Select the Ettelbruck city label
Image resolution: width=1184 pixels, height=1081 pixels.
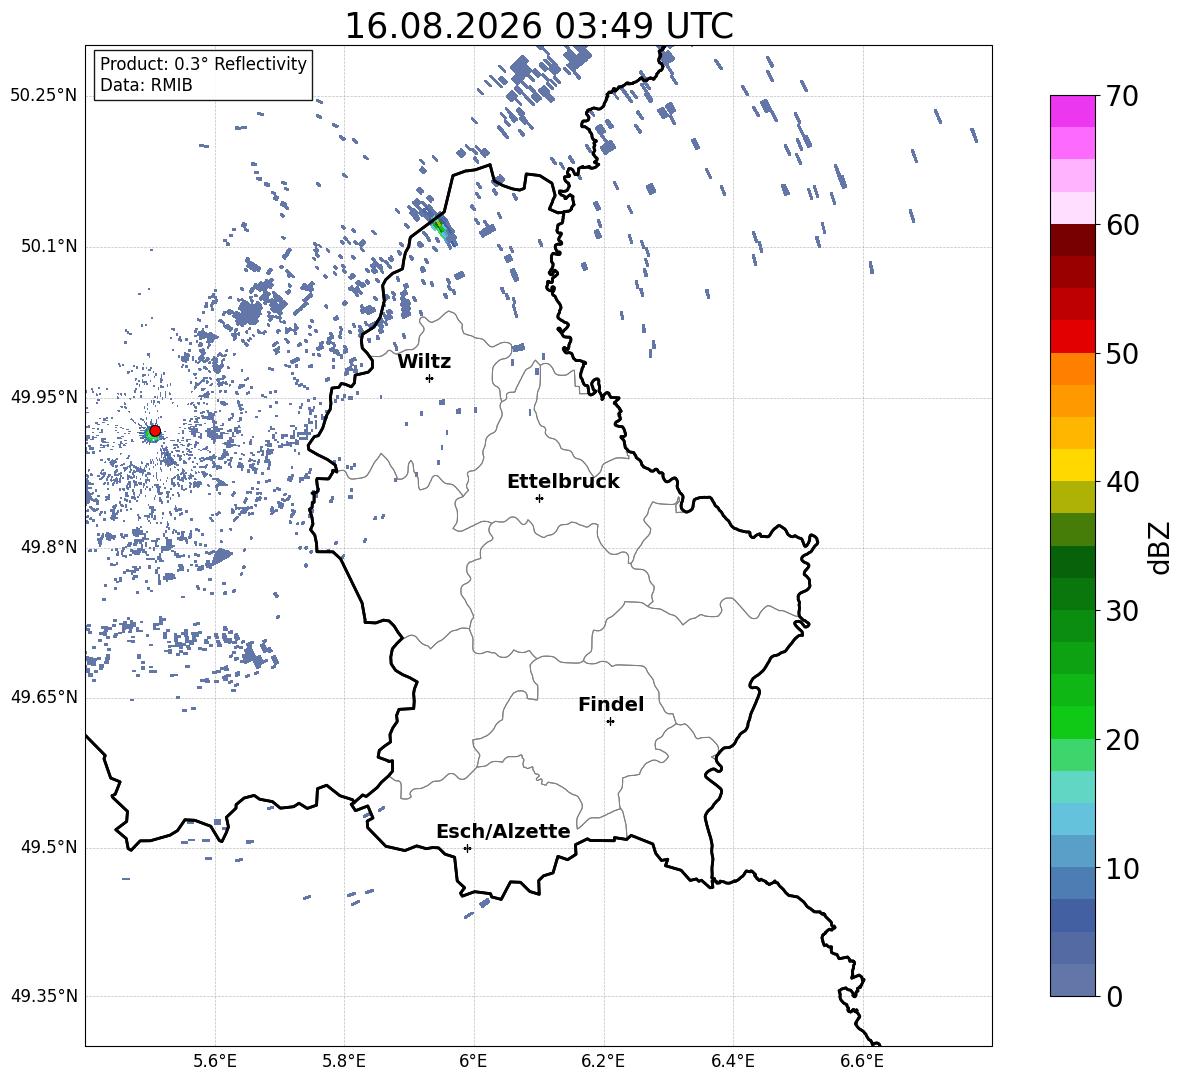(563, 482)
